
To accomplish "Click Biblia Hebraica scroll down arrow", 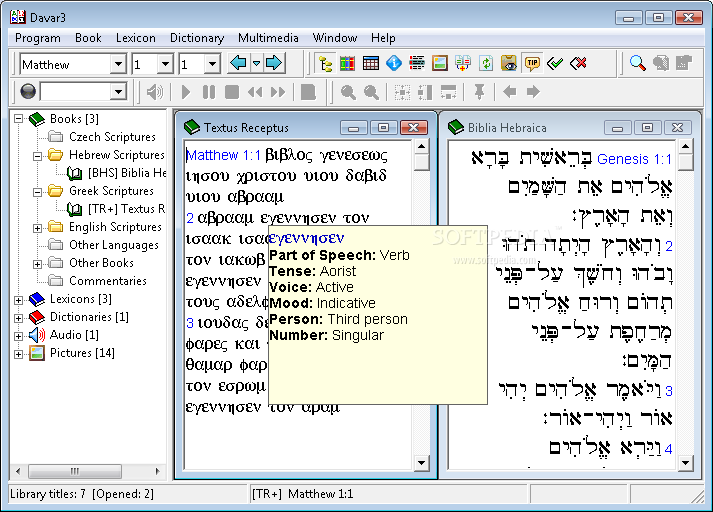I will 685,463.
